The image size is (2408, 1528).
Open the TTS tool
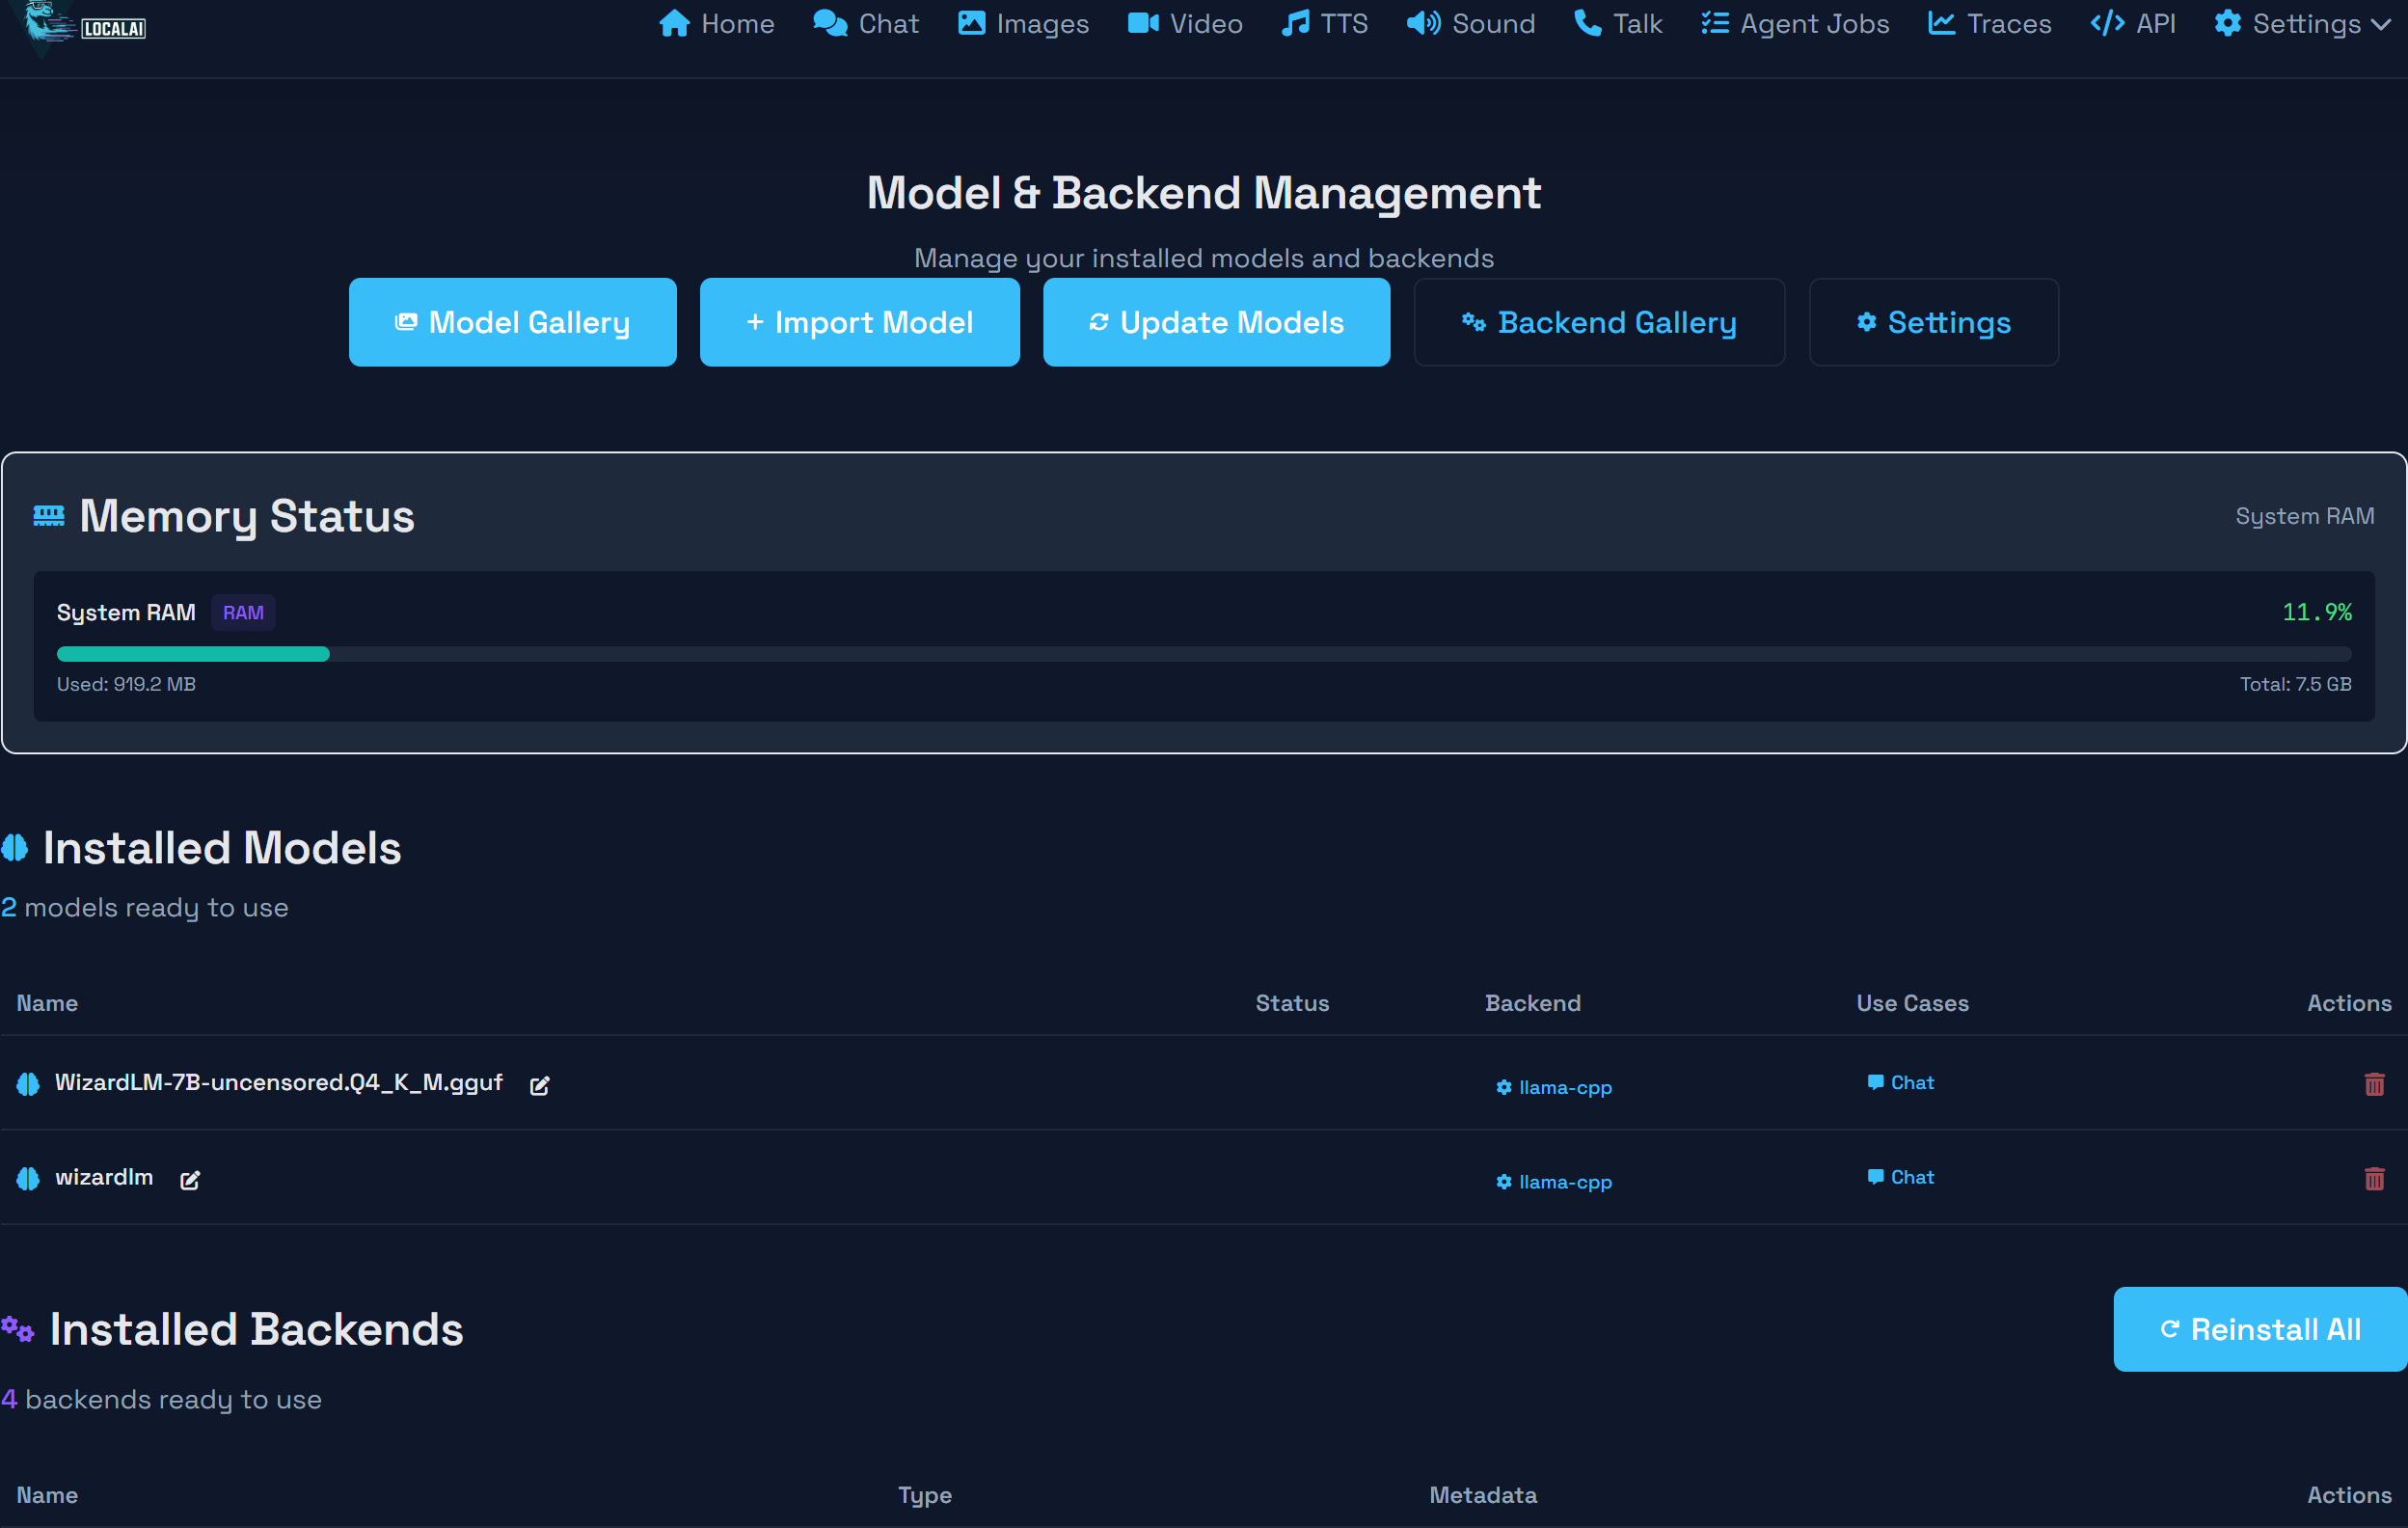[x=1324, y=23]
